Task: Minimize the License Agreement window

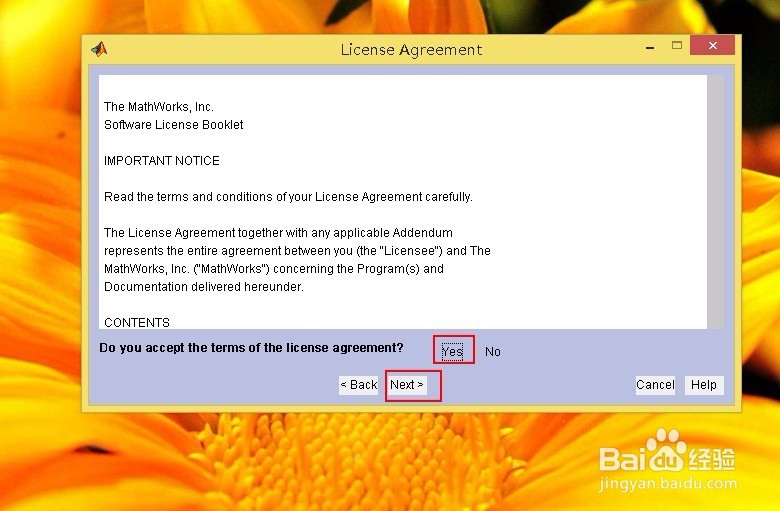Action: tap(650, 47)
